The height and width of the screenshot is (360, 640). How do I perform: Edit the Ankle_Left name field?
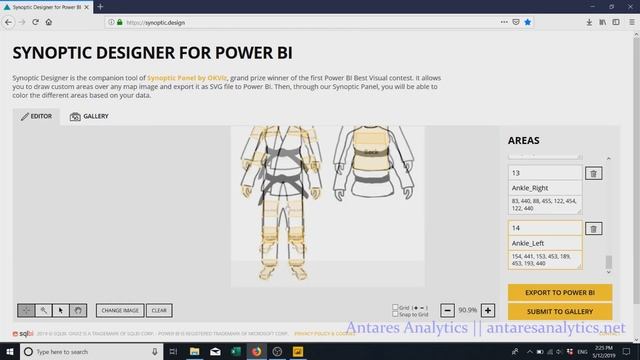point(545,243)
